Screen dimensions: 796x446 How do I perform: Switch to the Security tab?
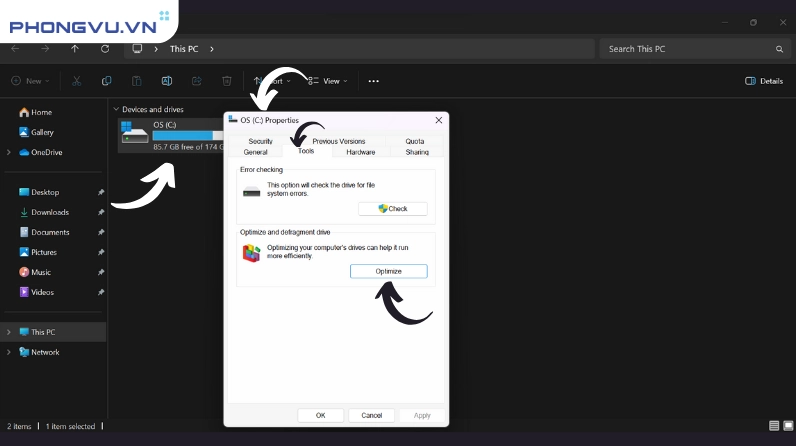click(260, 141)
